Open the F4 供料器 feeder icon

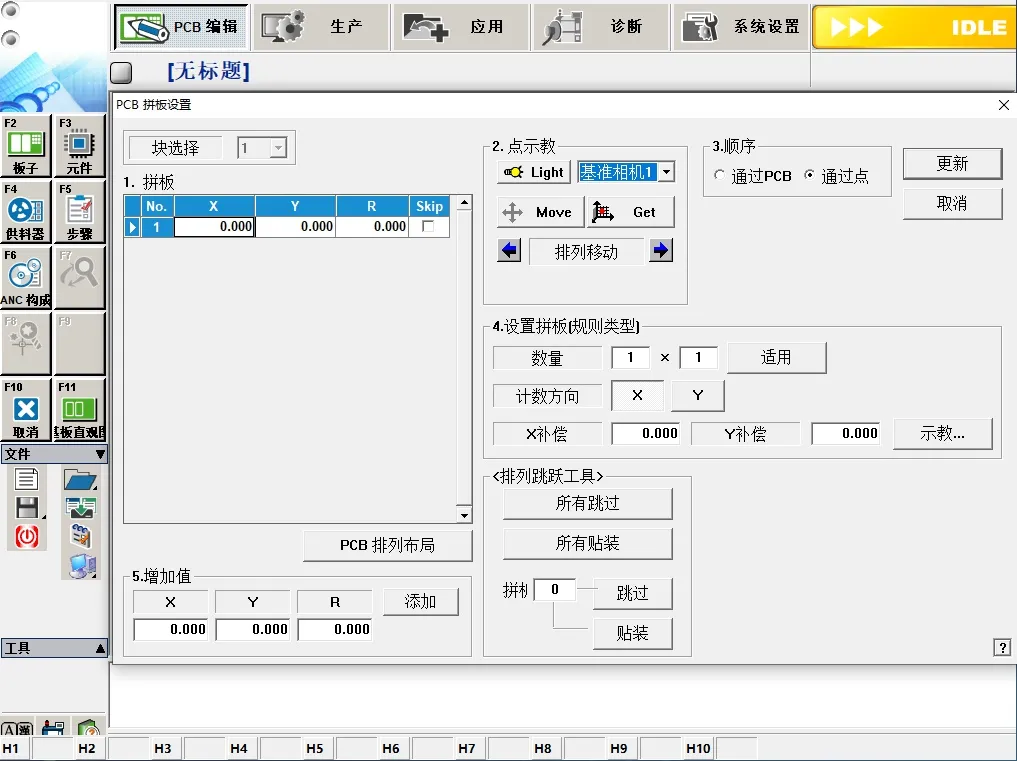(26, 211)
